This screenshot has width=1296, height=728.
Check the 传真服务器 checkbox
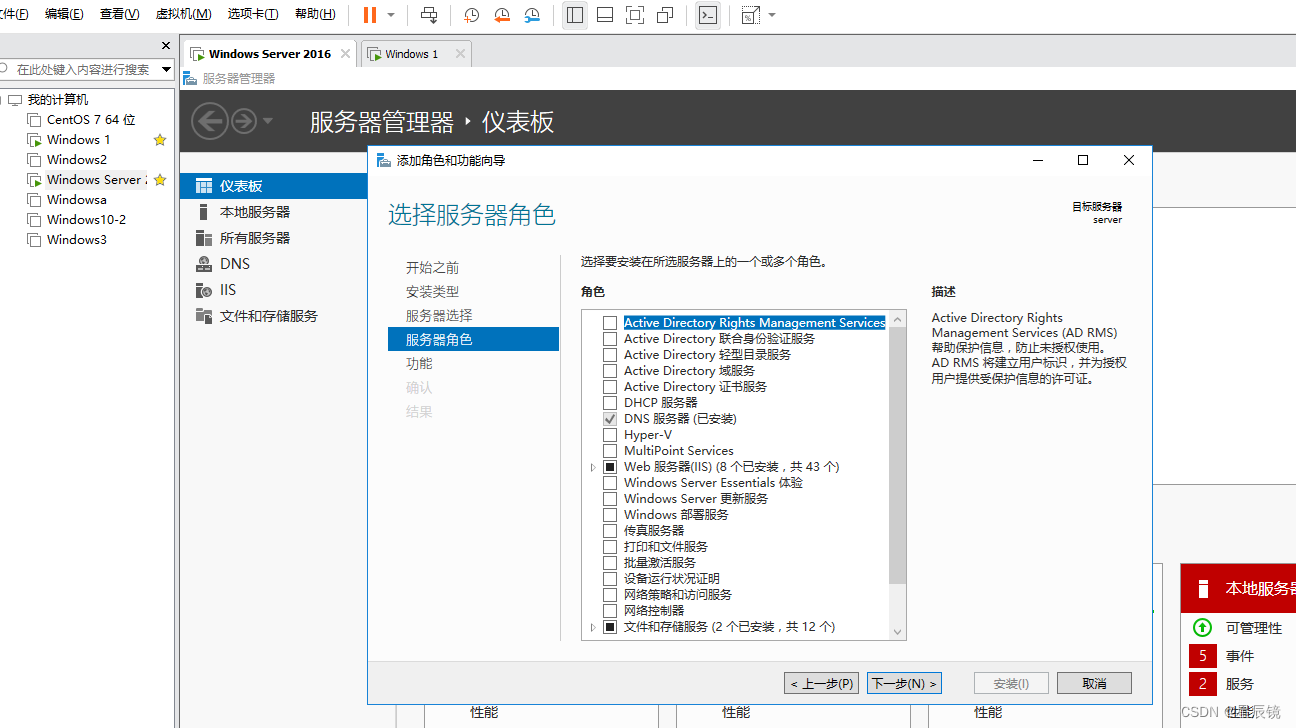pyautogui.click(x=610, y=530)
